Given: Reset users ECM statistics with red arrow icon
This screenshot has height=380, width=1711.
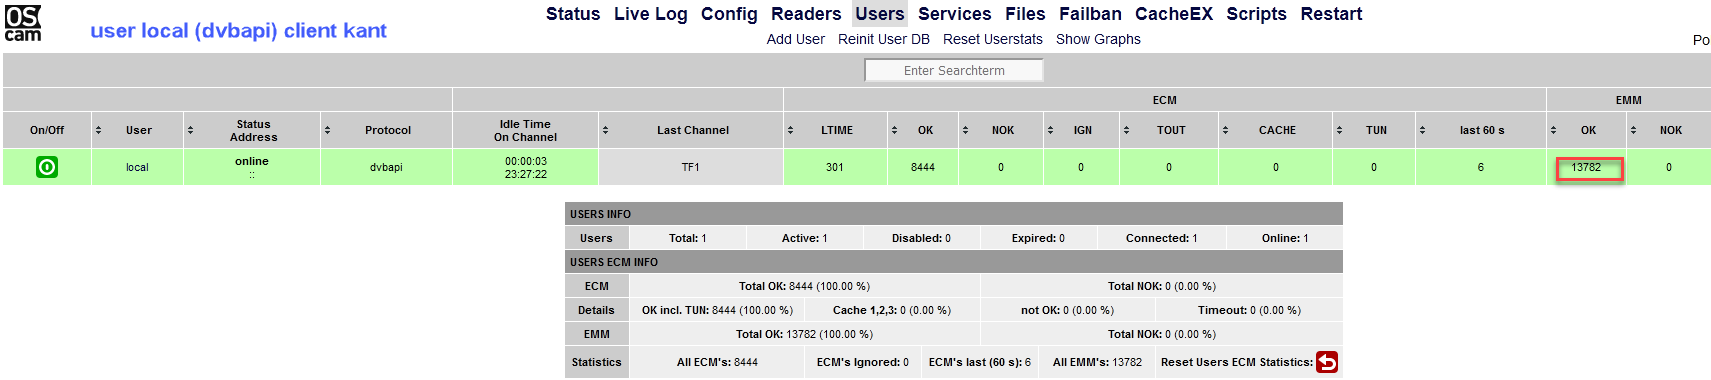Looking at the screenshot, I should (1327, 362).
